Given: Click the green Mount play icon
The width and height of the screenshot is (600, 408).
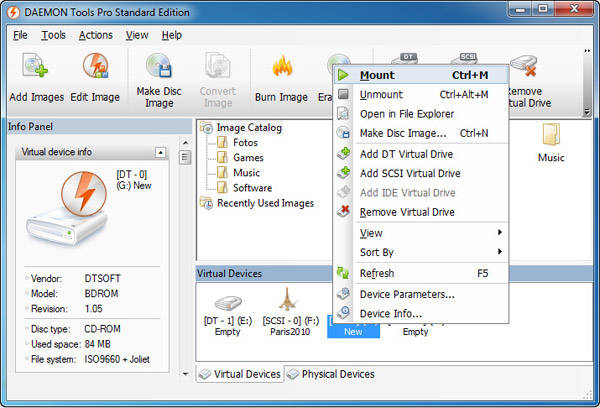Looking at the screenshot, I should pos(343,75).
